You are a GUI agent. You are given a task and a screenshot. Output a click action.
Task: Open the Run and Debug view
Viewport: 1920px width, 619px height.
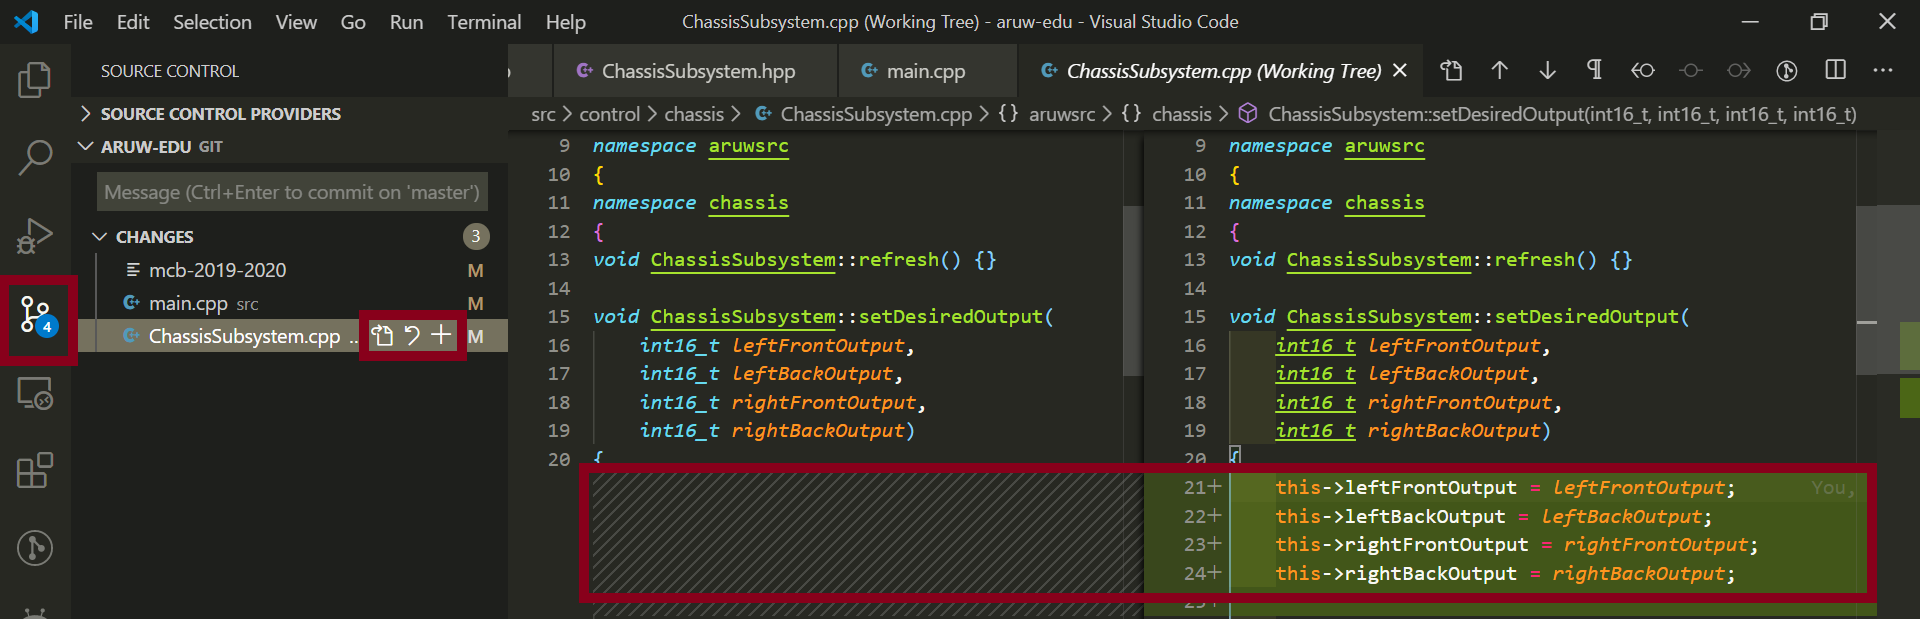(x=35, y=236)
